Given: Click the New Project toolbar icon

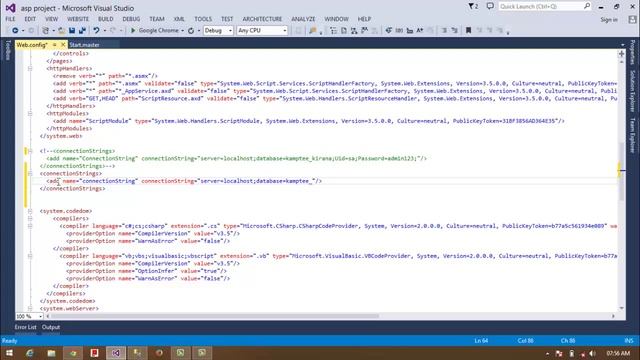Looking at the screenshot, I should coord(46,31).
